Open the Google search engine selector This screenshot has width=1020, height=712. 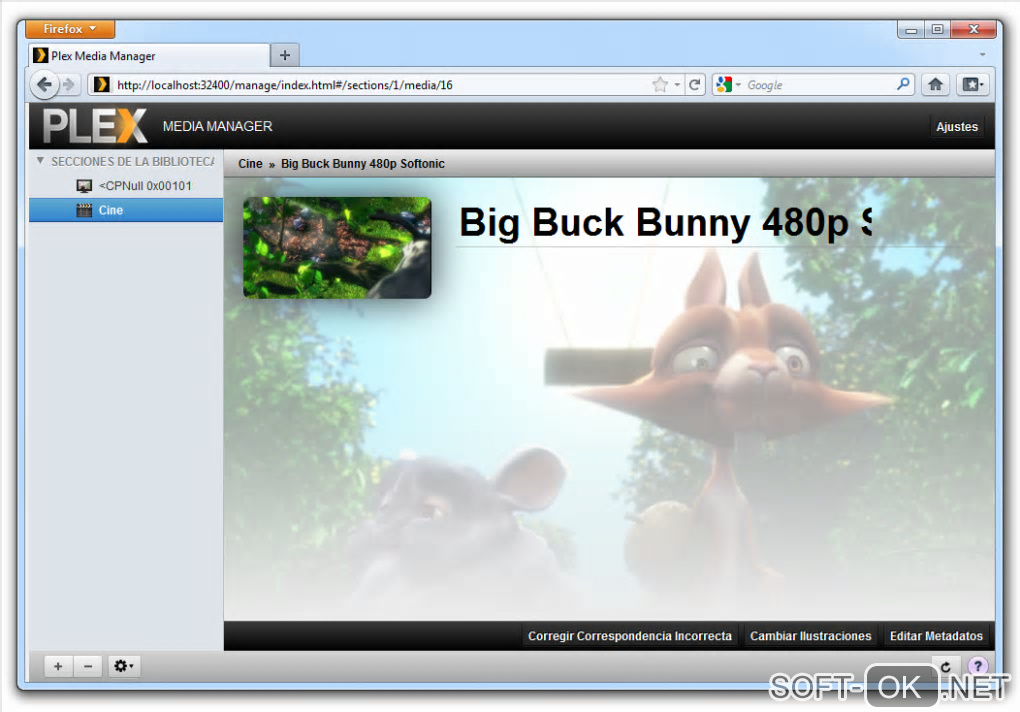(729, 85)
